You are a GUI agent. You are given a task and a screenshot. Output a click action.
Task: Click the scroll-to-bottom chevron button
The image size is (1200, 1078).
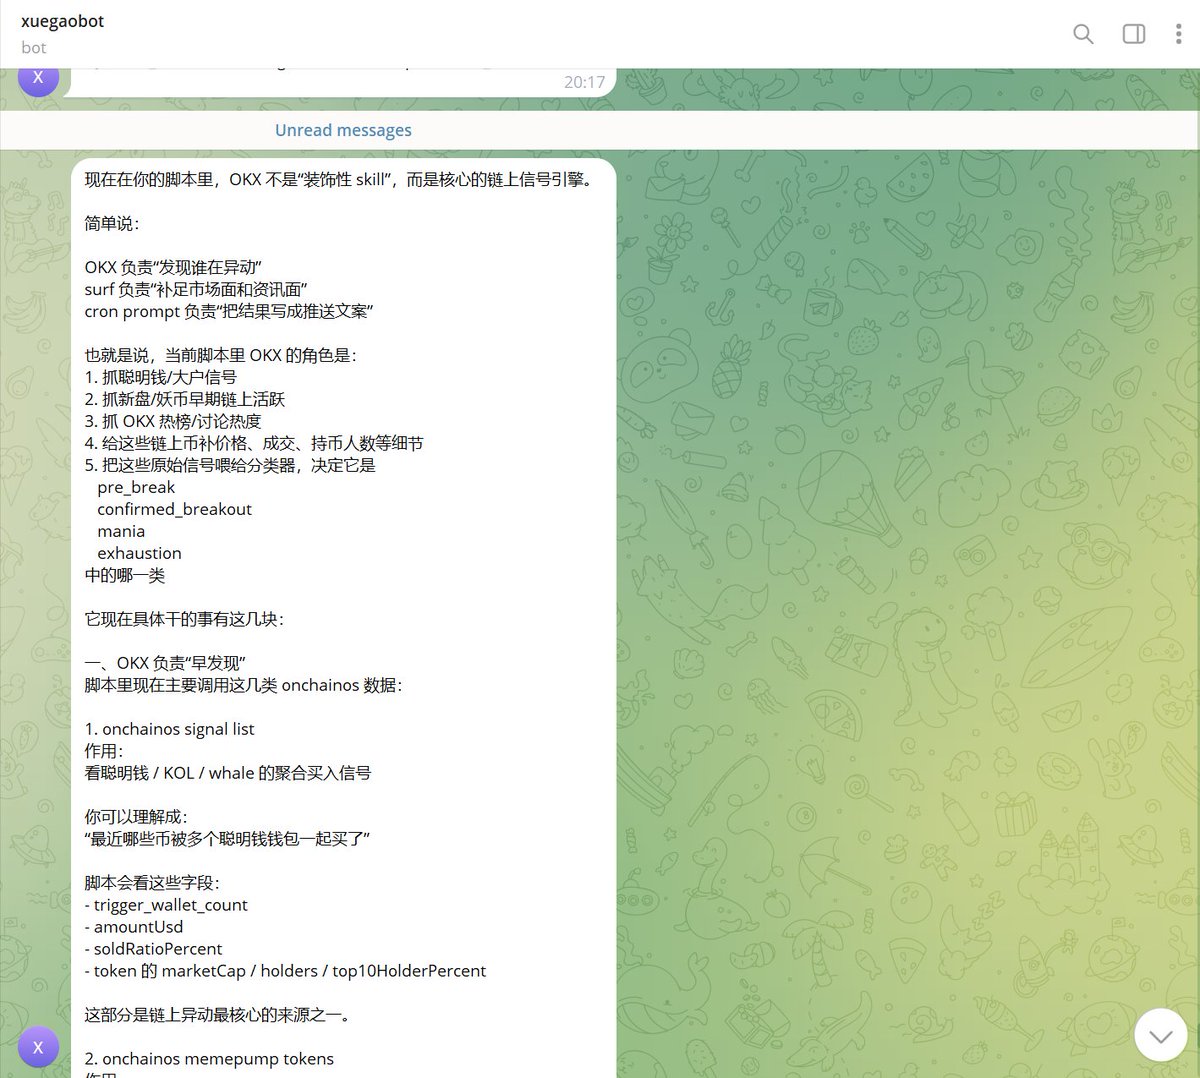[1160, 1034]
